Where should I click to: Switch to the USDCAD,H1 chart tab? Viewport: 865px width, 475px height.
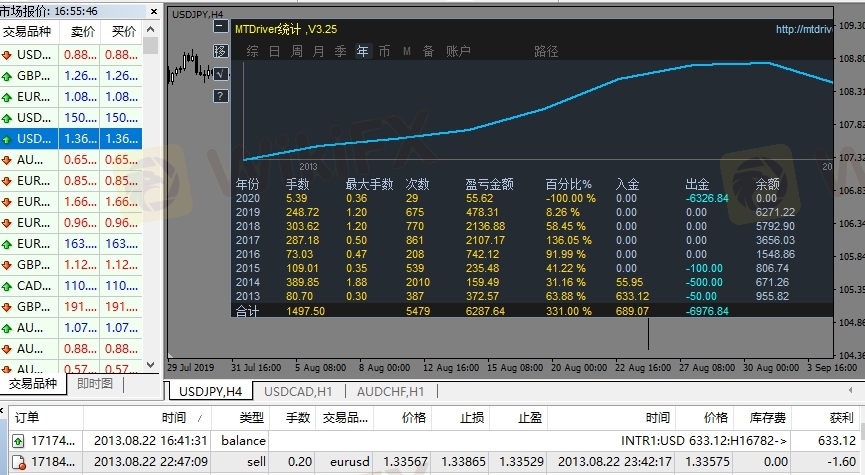(x=298, y=392)
